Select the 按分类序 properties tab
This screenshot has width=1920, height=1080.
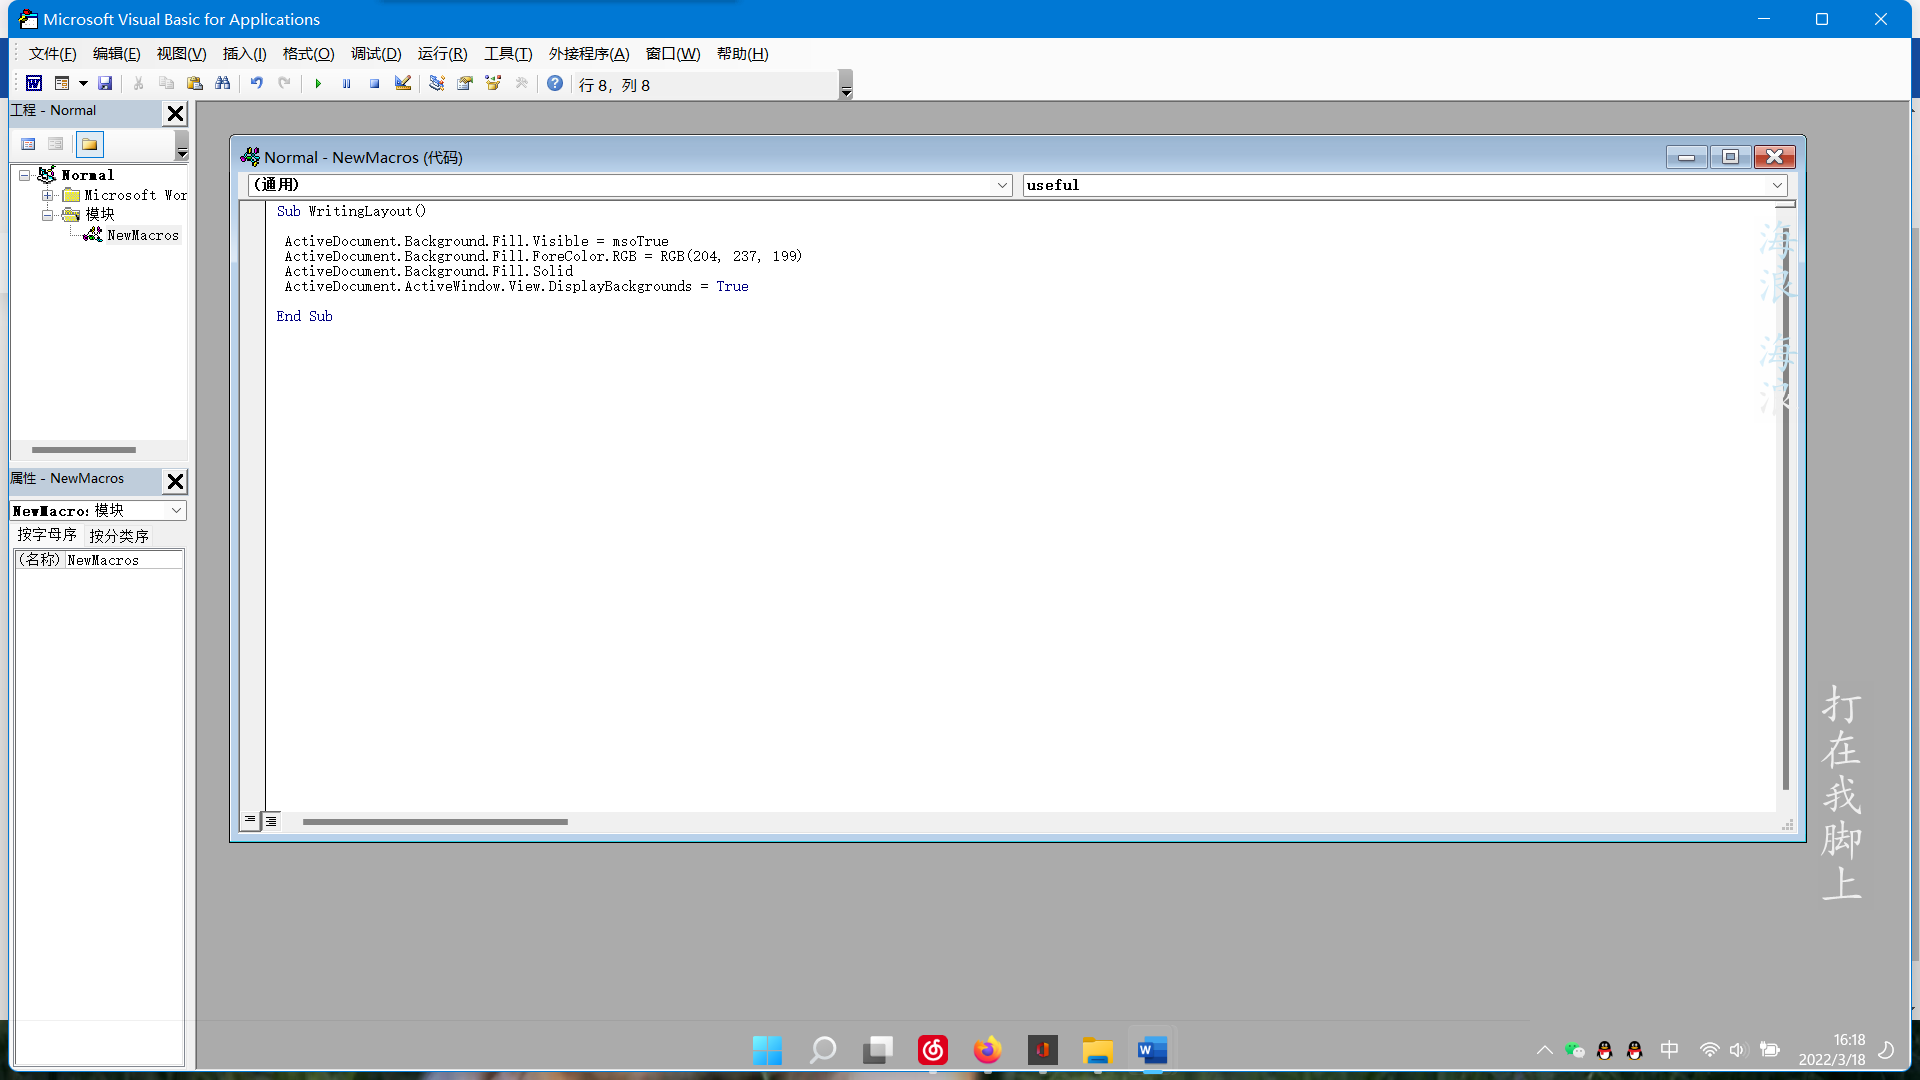coord(119,536)
